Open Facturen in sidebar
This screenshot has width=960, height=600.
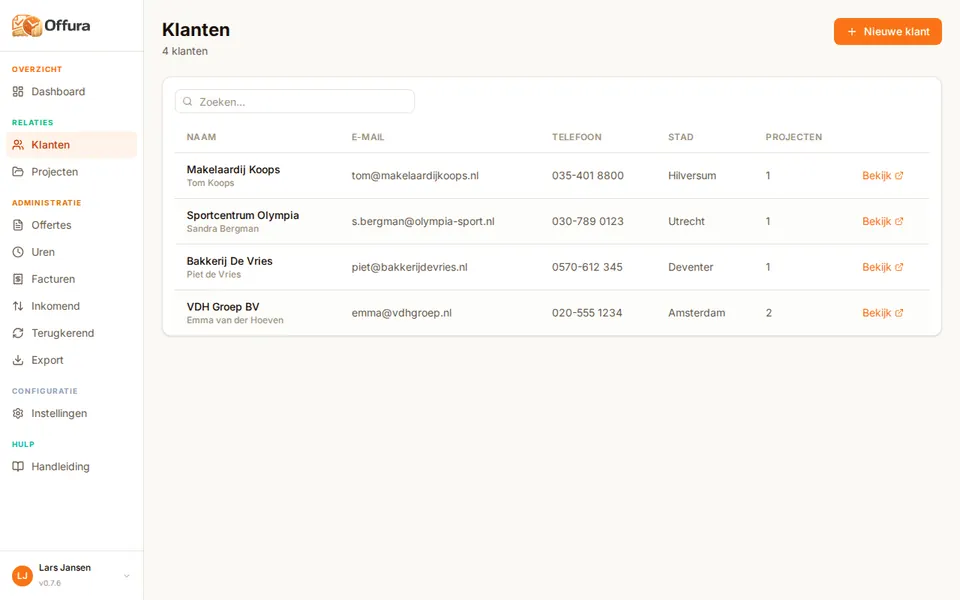(72, 279)
